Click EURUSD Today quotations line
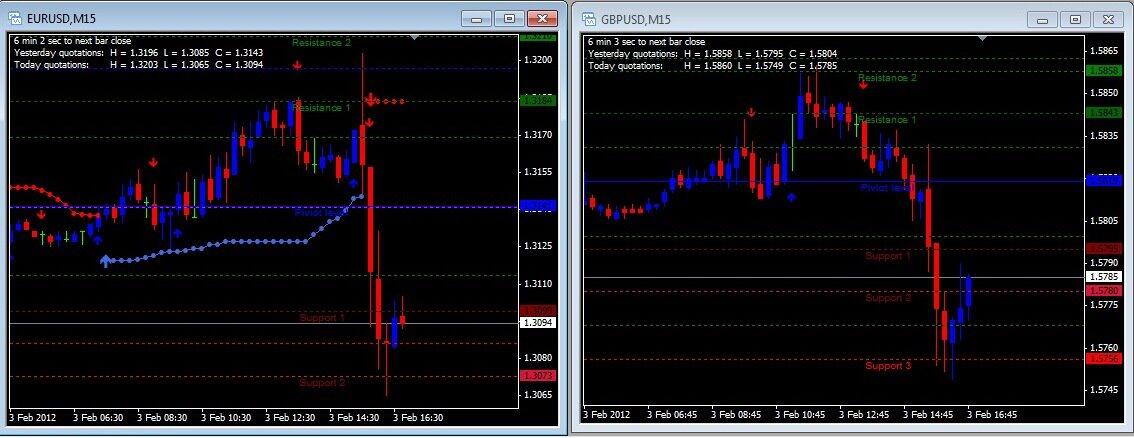Image resolution: width=1134 pixels, height=438 pixels. point(138,64)
